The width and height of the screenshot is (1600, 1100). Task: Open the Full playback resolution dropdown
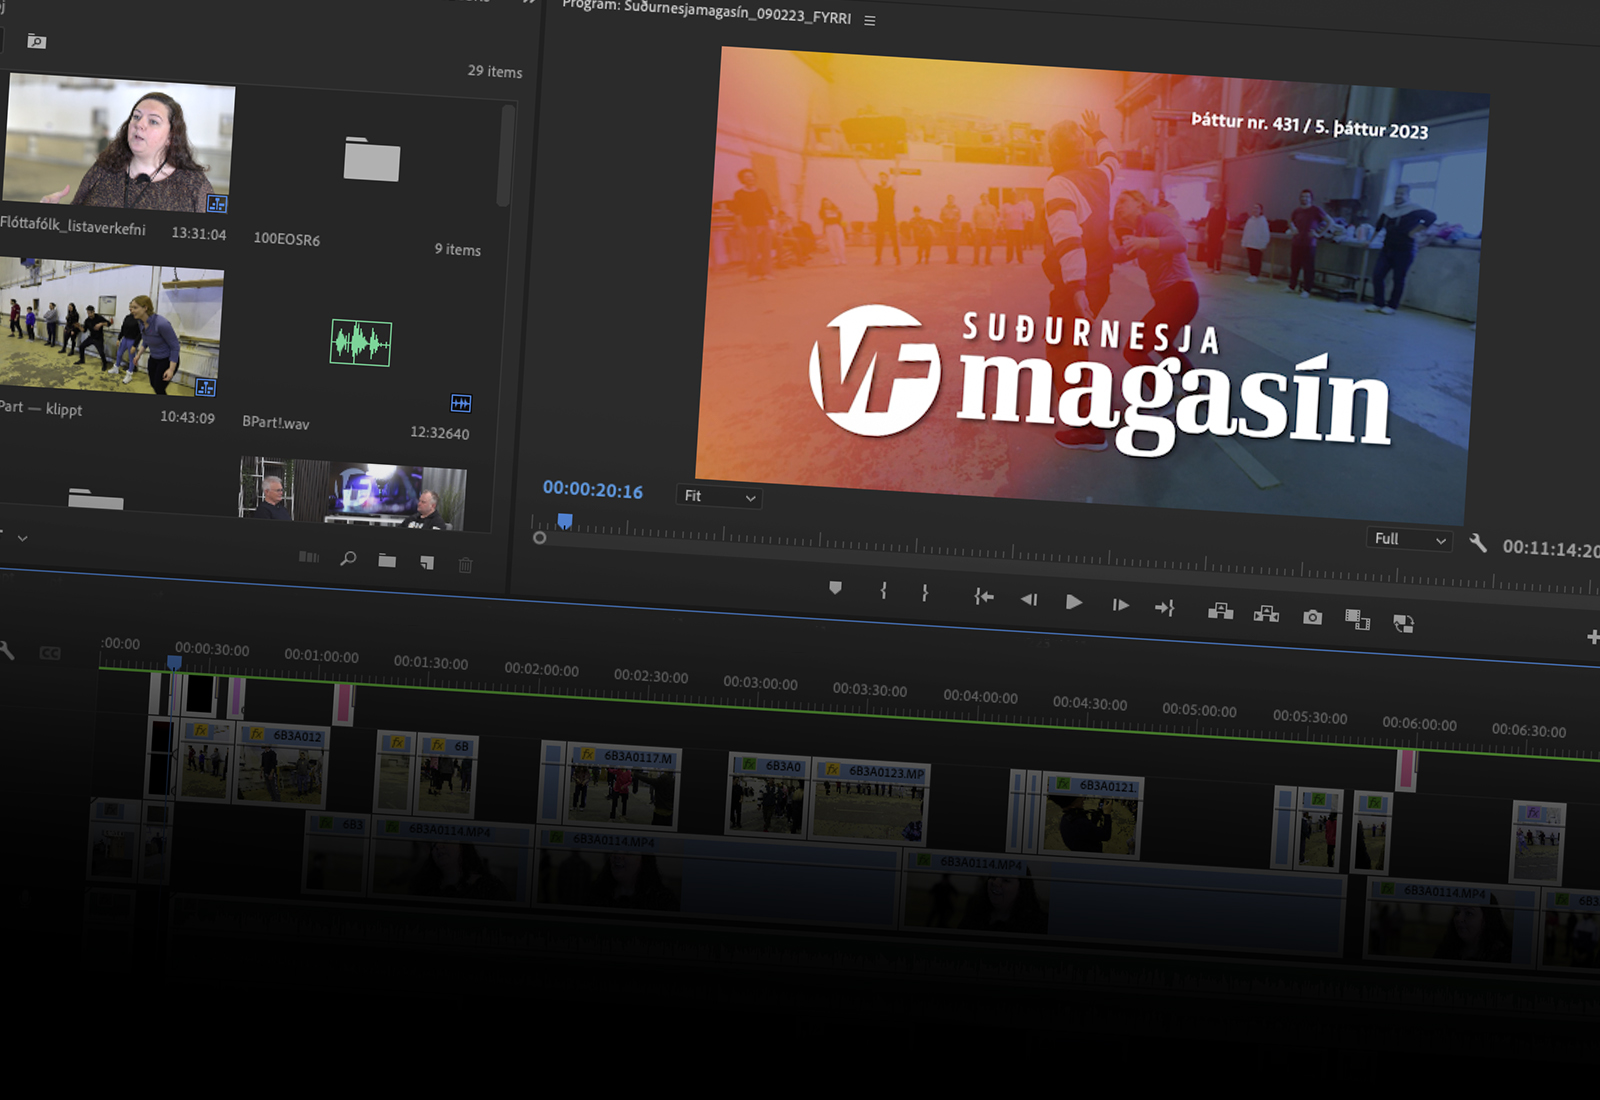point(1409,539)
